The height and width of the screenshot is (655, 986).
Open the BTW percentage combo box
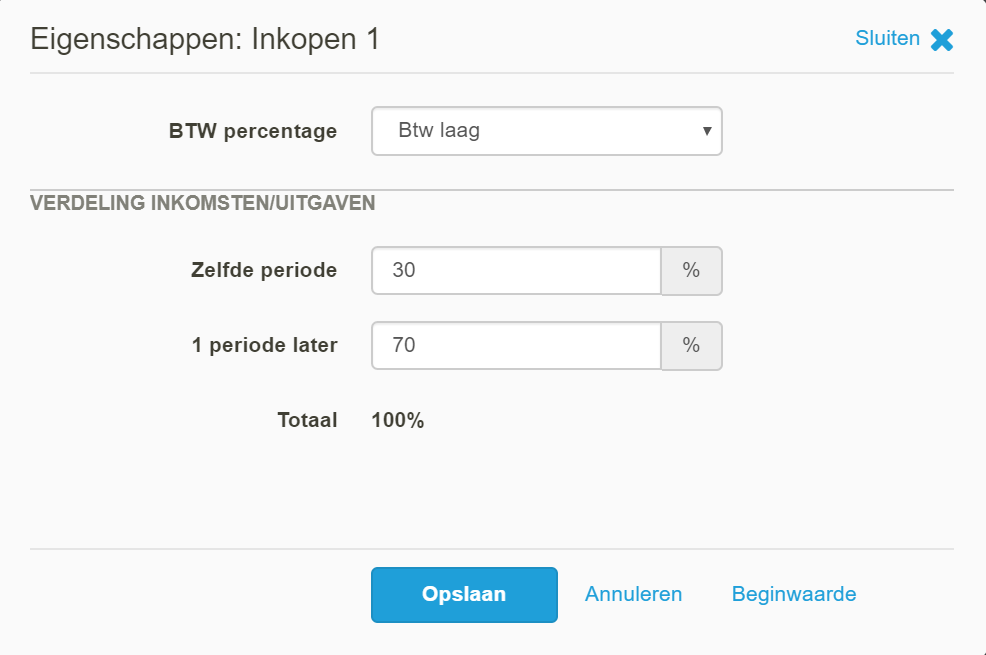(546, 131)
